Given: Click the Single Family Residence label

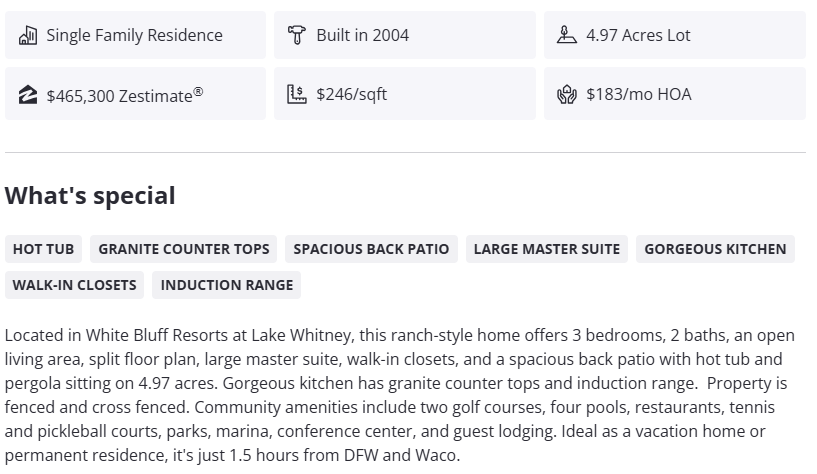Looking at the screenshot, I should click(x=134, y=35).
